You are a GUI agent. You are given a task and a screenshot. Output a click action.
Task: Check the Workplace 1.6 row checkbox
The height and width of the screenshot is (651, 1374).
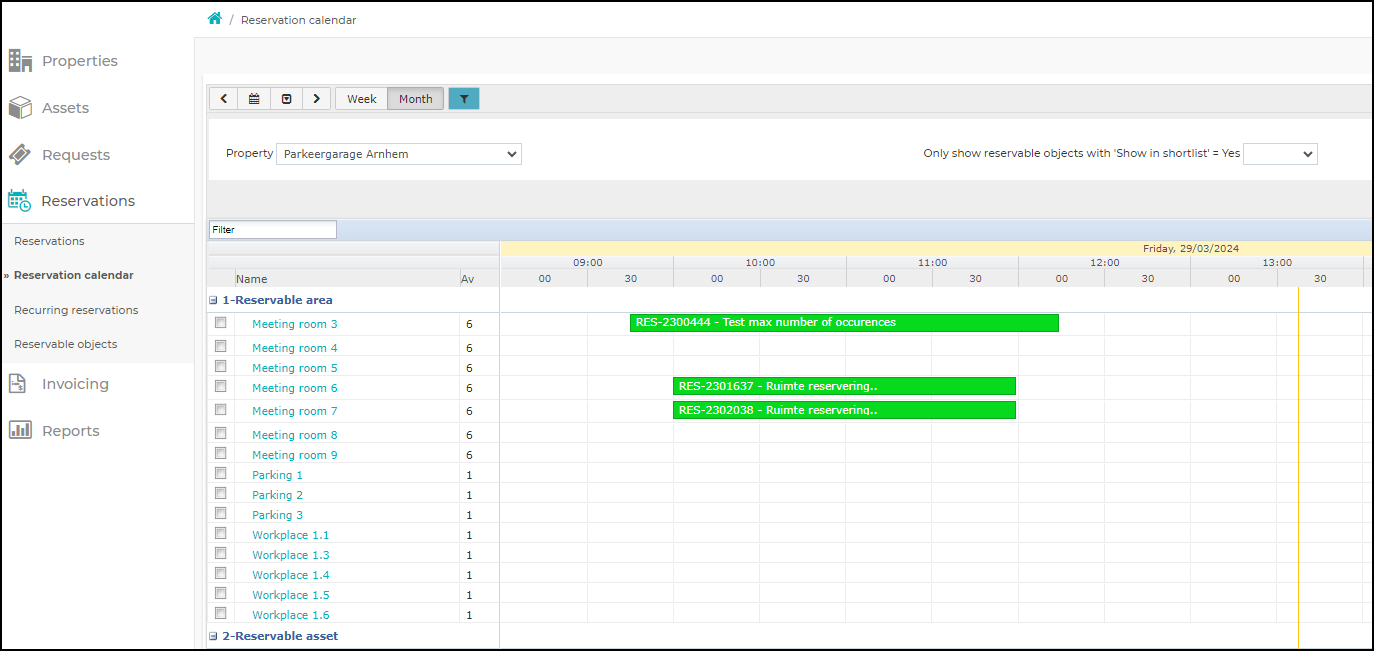221,614
